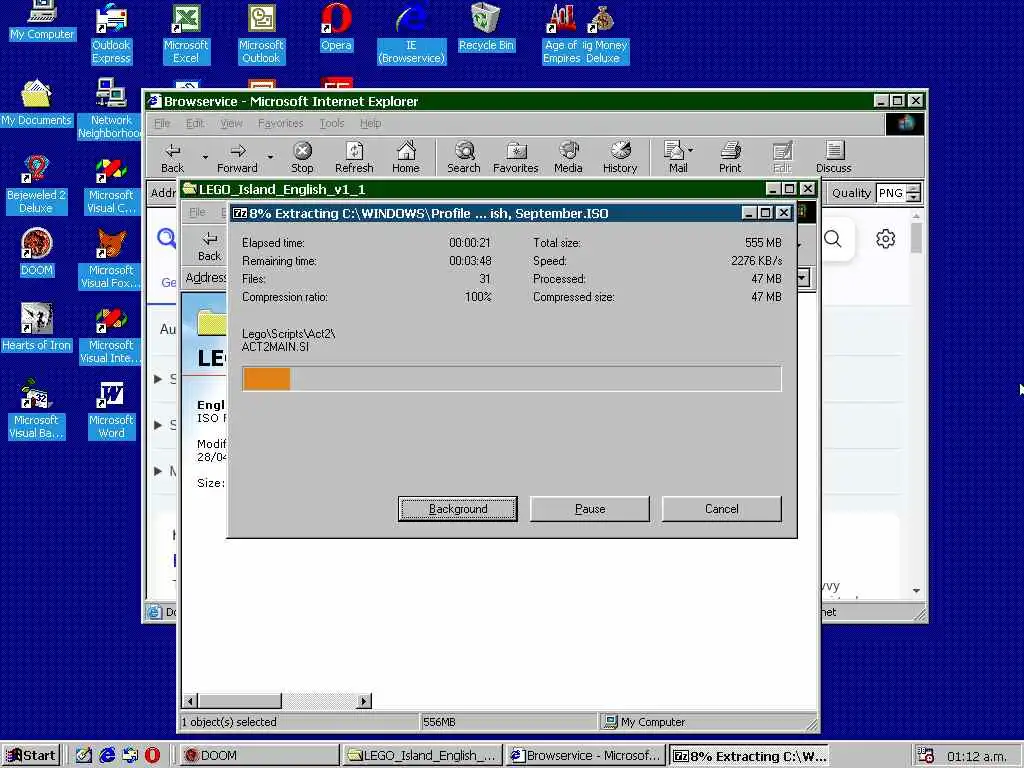Open the Forward history dropdown arrow

(270, 157)
